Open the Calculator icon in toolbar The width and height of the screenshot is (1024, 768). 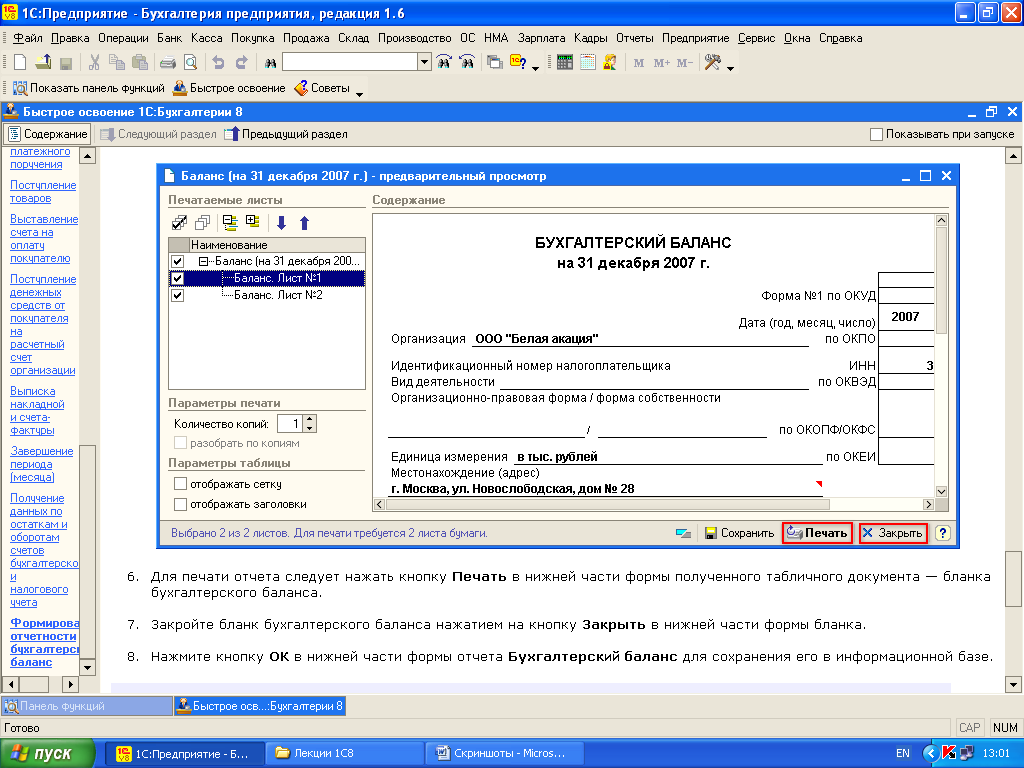[565, 63]
